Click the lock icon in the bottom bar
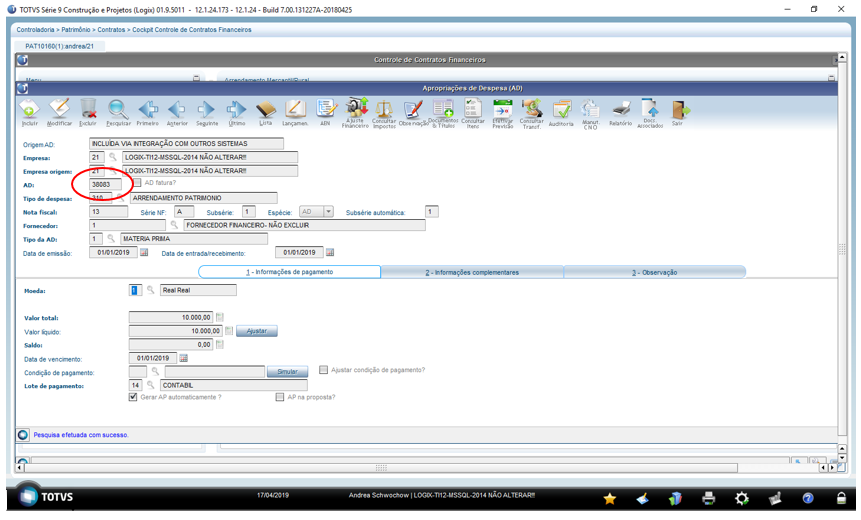 click(841, 498)
